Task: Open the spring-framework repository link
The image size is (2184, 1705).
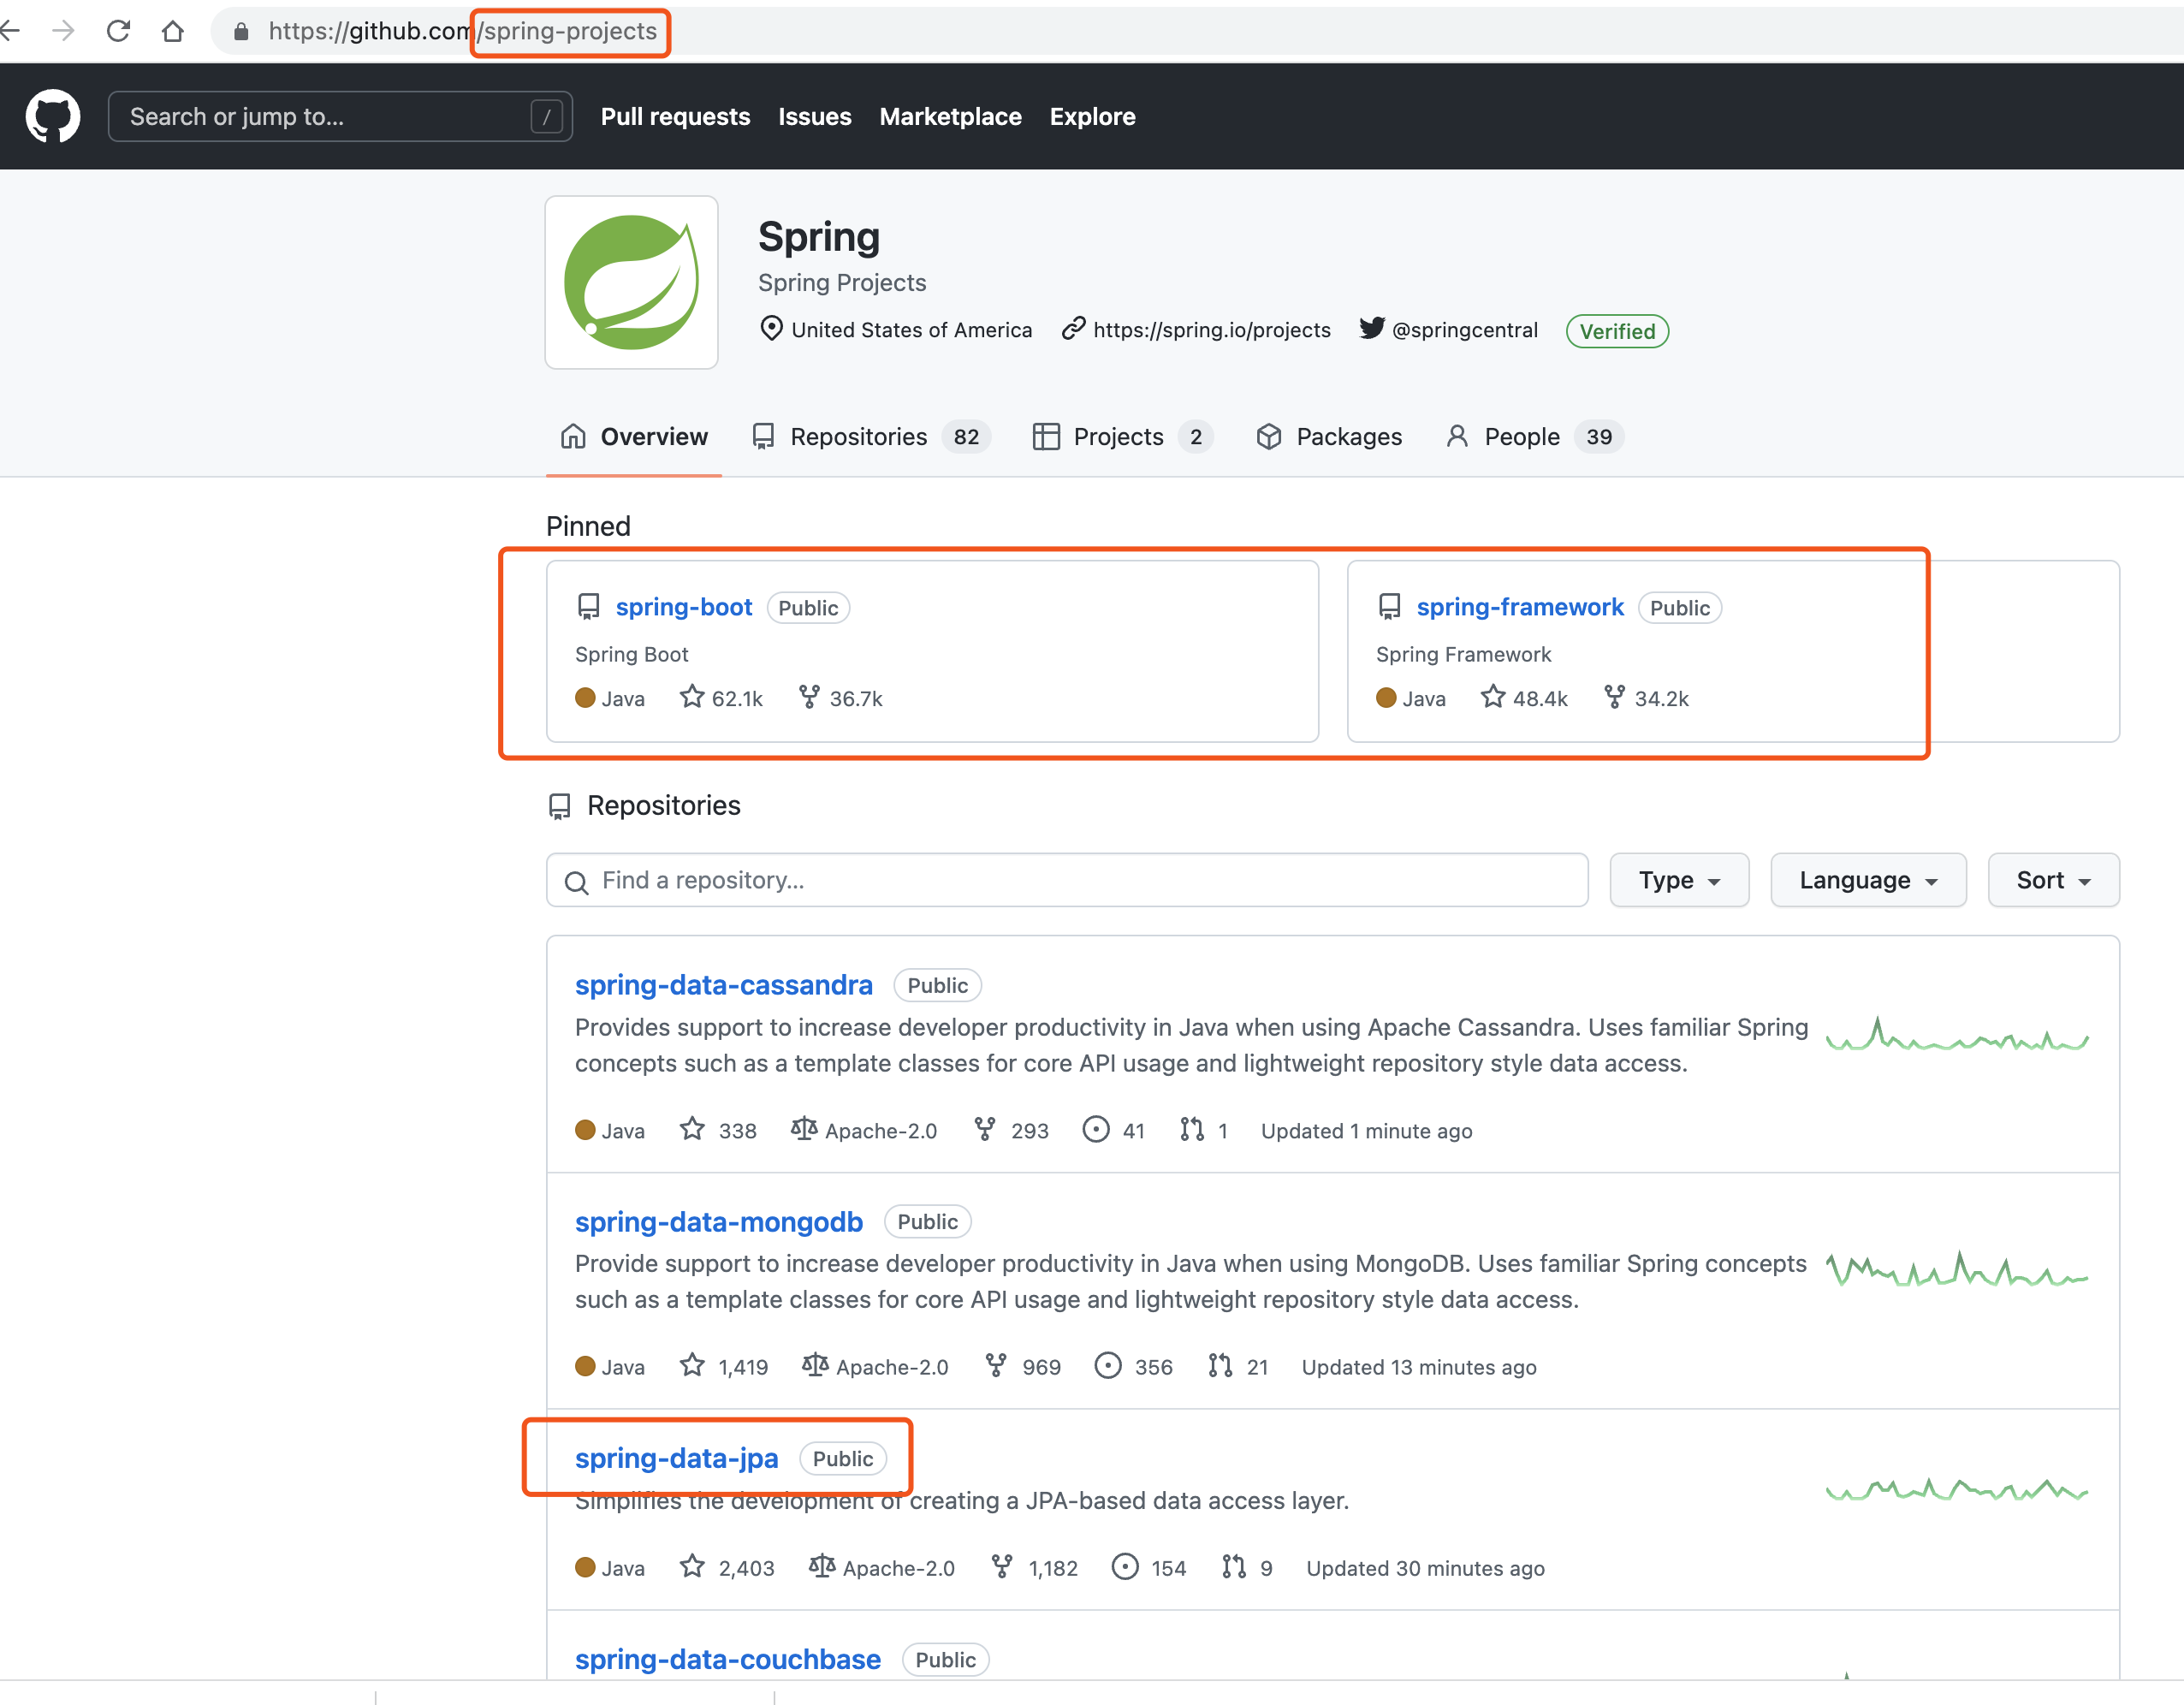Action: pyautogui.click(x=1520, y=607)
